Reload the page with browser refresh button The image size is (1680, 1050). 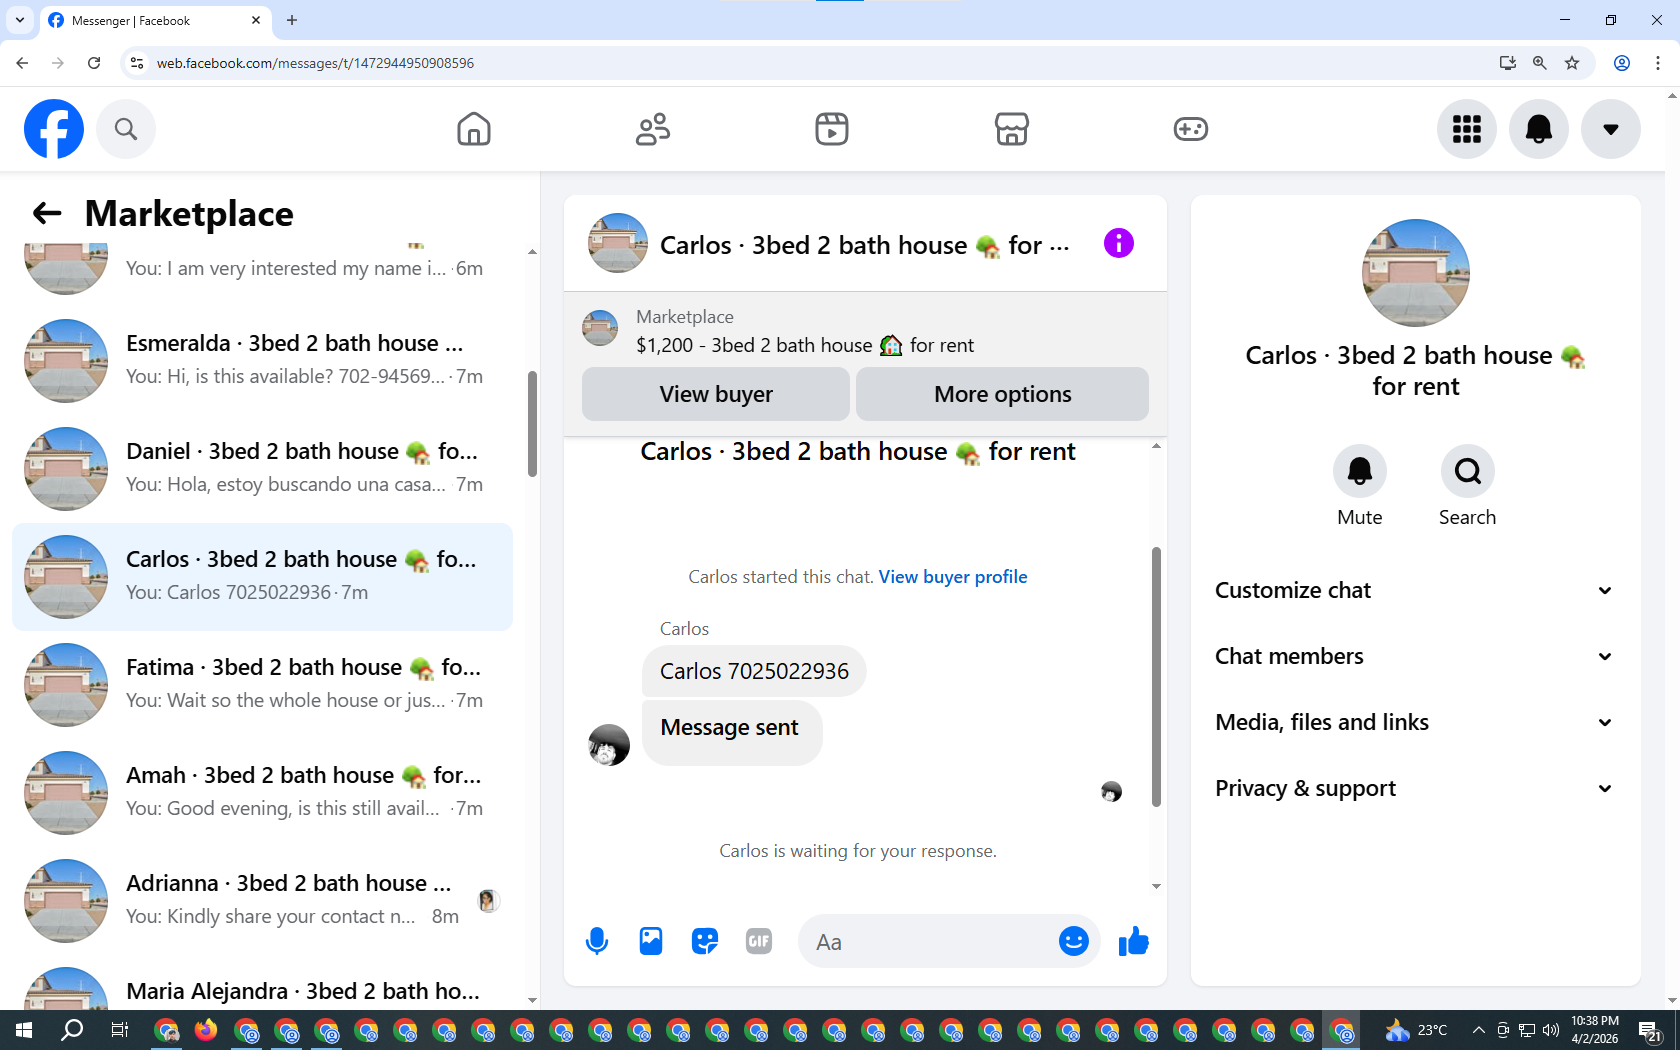(x=94, y=63)
